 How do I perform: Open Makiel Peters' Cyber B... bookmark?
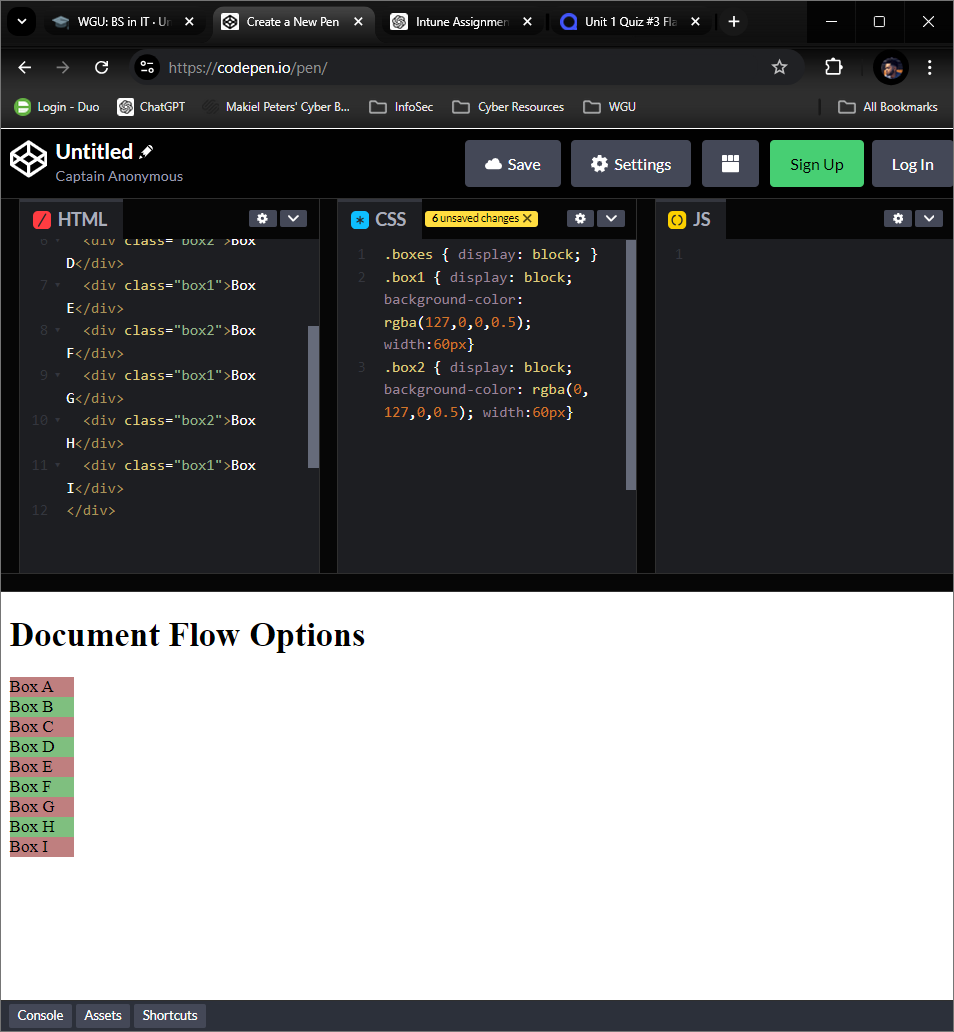[277, 107]
